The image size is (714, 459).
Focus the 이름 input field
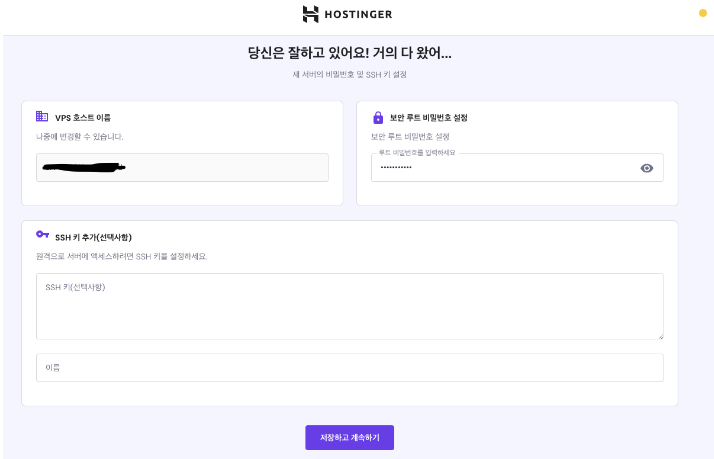(350, 367)
